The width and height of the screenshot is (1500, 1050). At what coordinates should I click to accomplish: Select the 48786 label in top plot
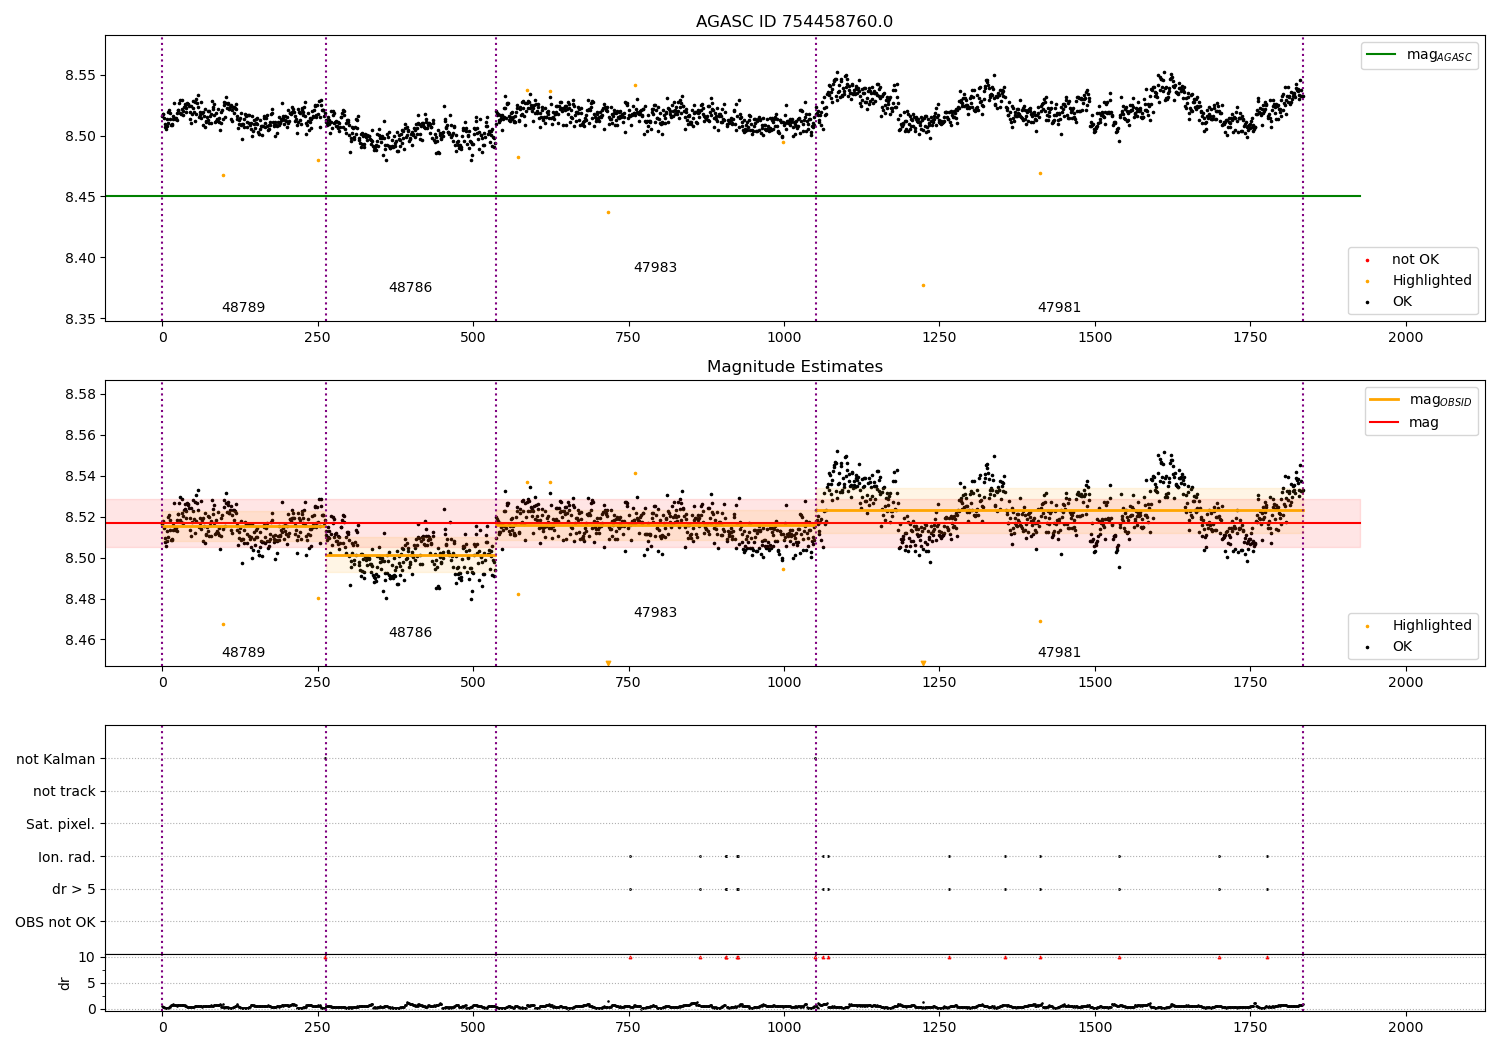[410, 288]
